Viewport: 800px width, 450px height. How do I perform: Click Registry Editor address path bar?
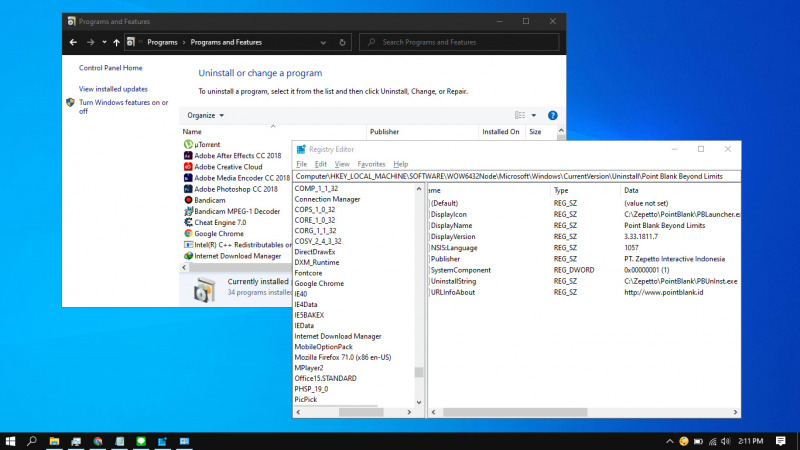(516, 176)
